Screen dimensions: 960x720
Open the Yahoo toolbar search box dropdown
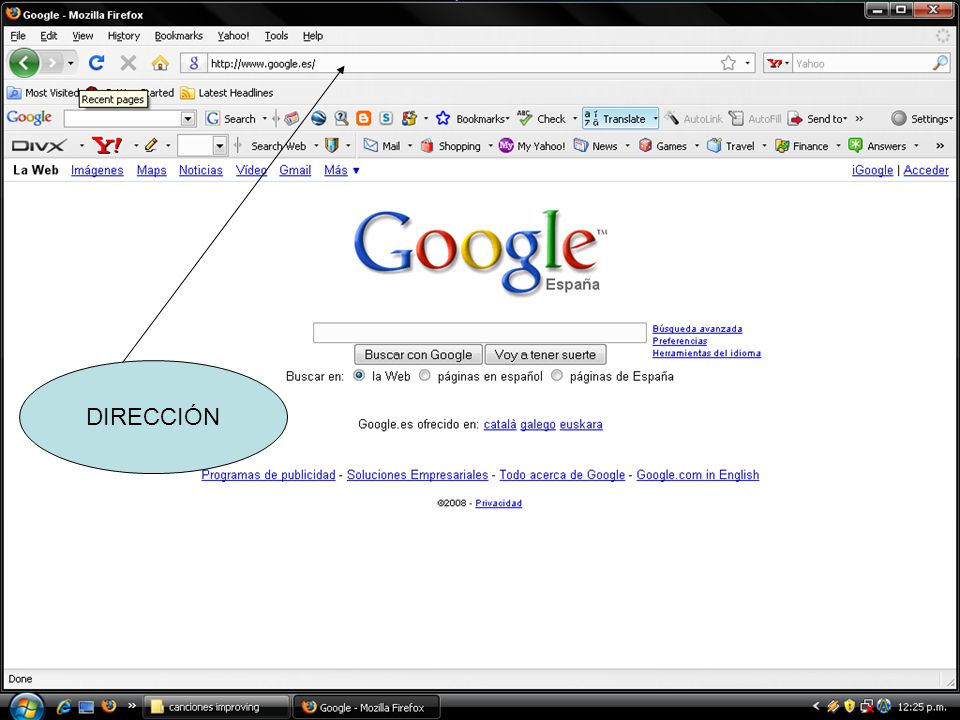(x=219, y=146)
